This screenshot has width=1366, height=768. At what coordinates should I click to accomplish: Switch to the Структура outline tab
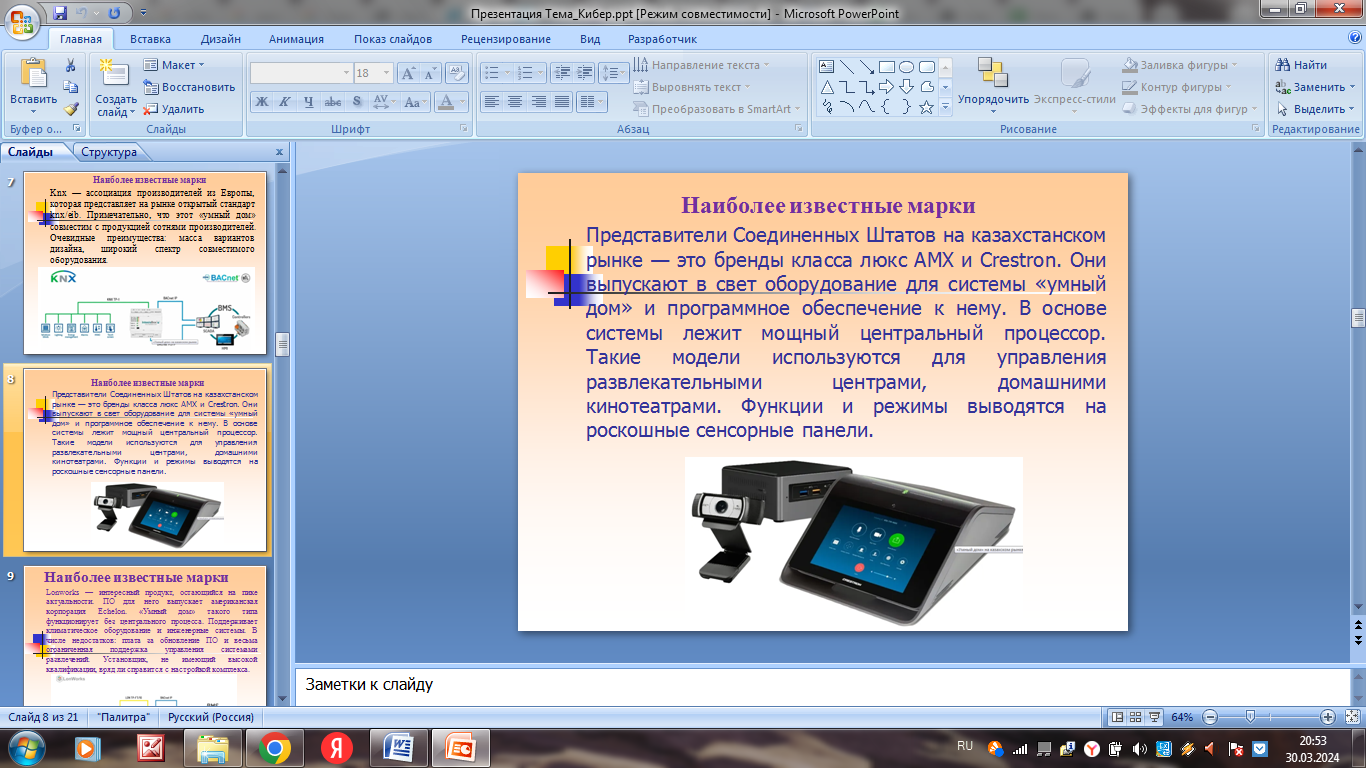(x=109, y=152)
